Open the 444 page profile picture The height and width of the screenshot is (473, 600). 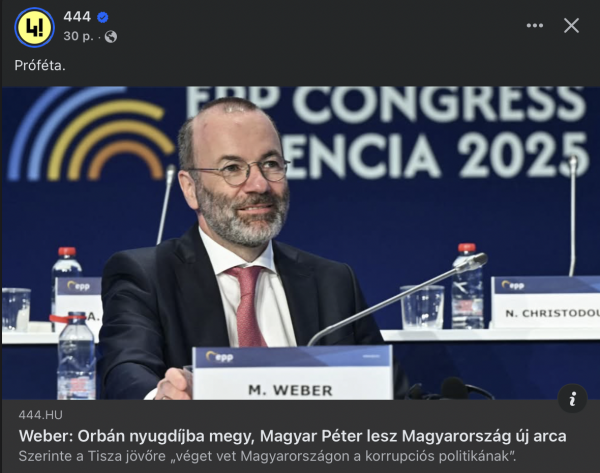(34, 28)
